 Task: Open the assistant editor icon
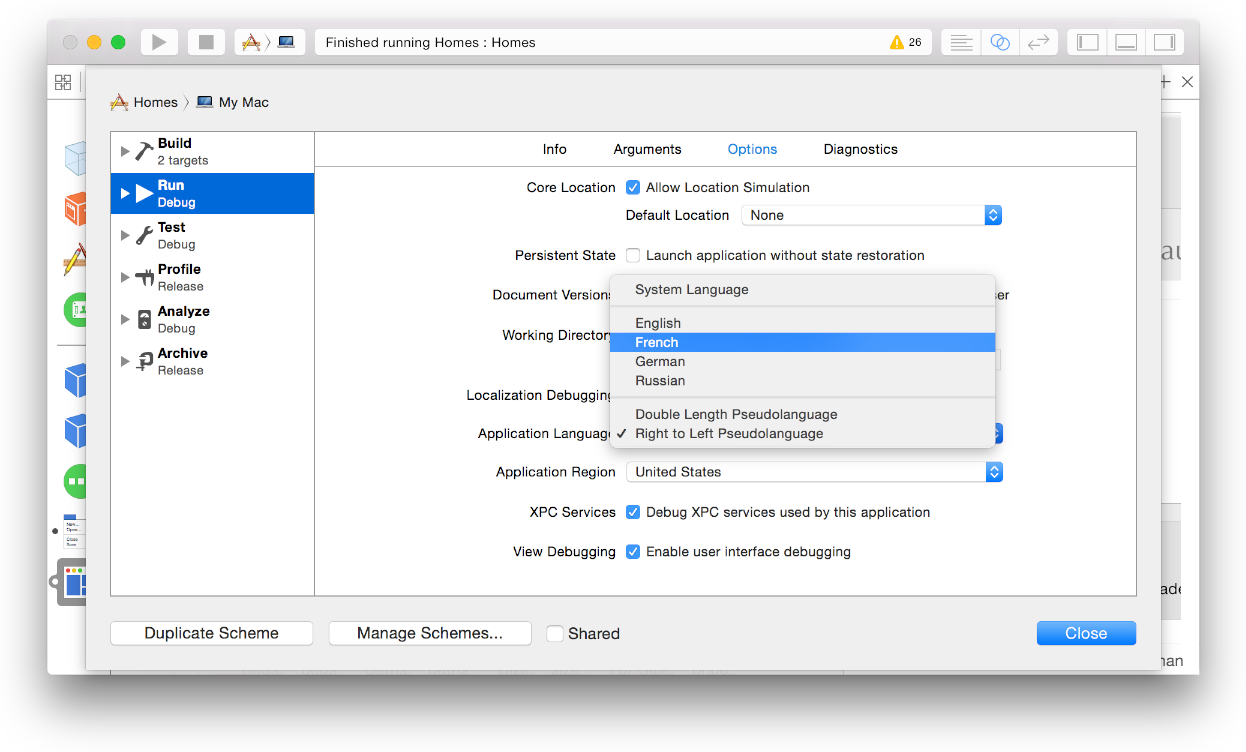(999, 41)
